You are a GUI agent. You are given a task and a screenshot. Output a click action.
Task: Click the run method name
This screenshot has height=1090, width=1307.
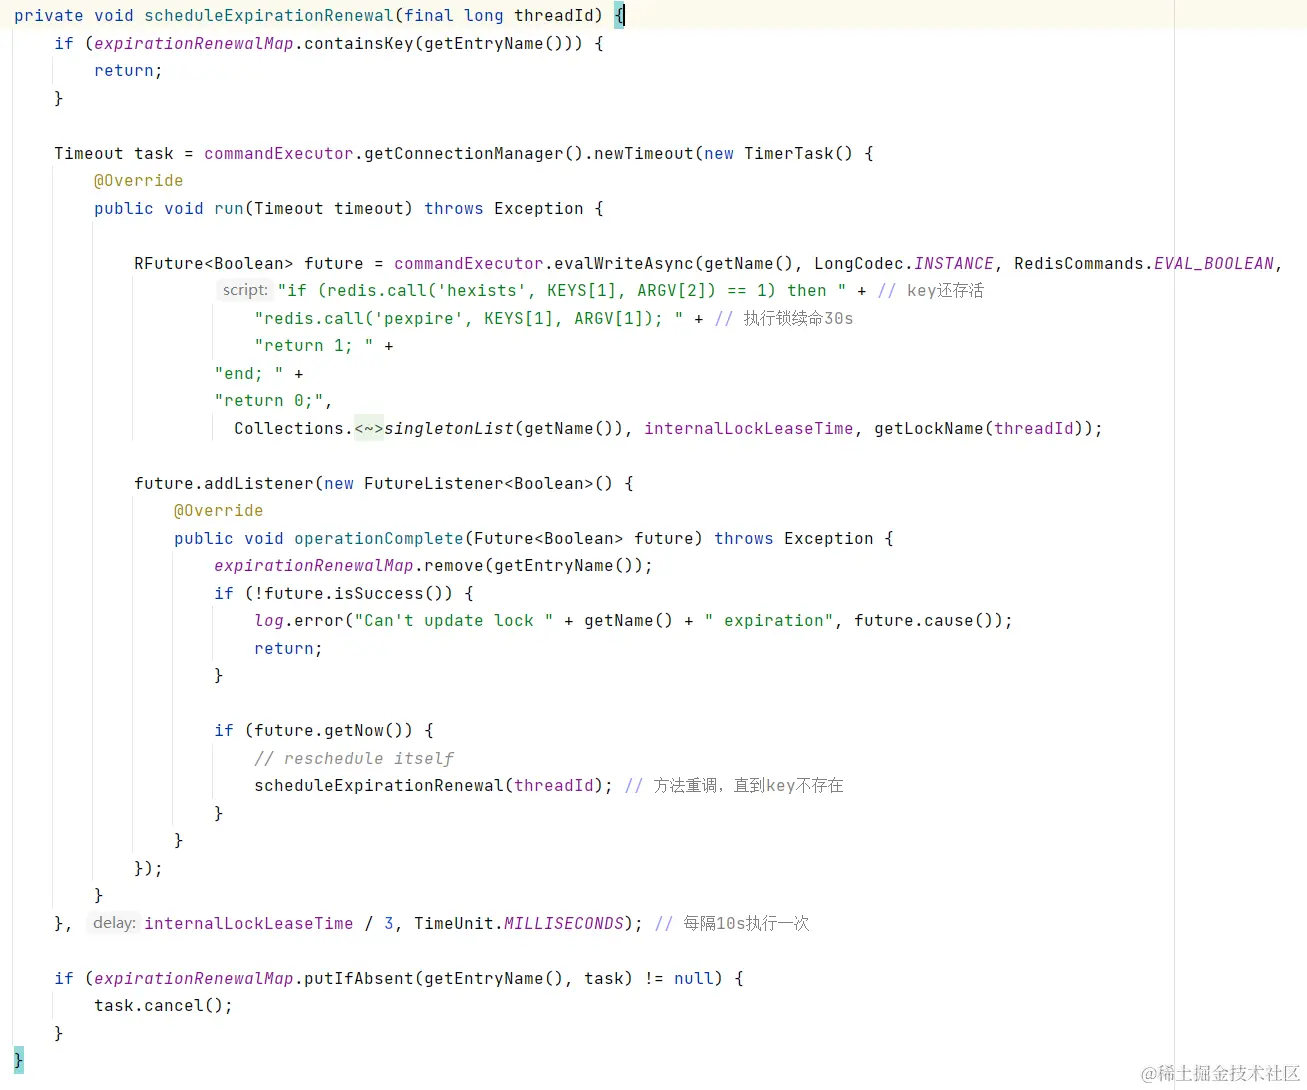pyautogui.click(x=229, y=209)
